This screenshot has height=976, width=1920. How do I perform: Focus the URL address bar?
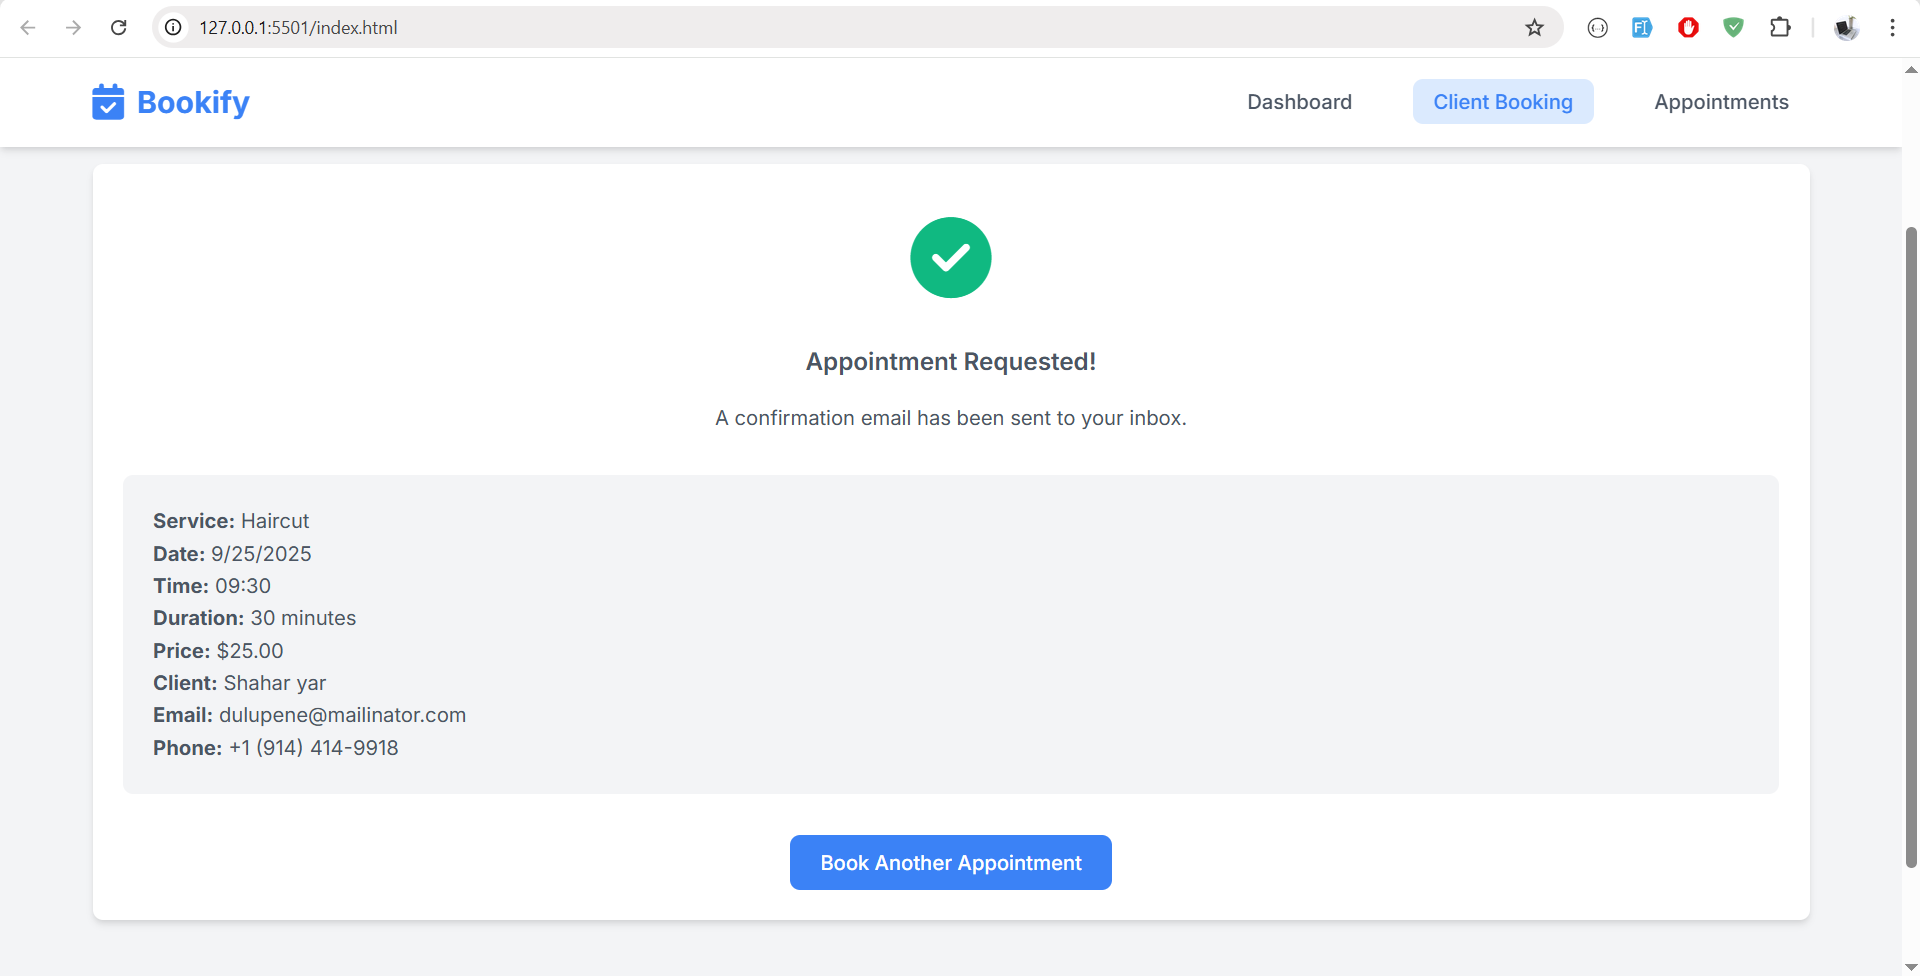(800, 28)
